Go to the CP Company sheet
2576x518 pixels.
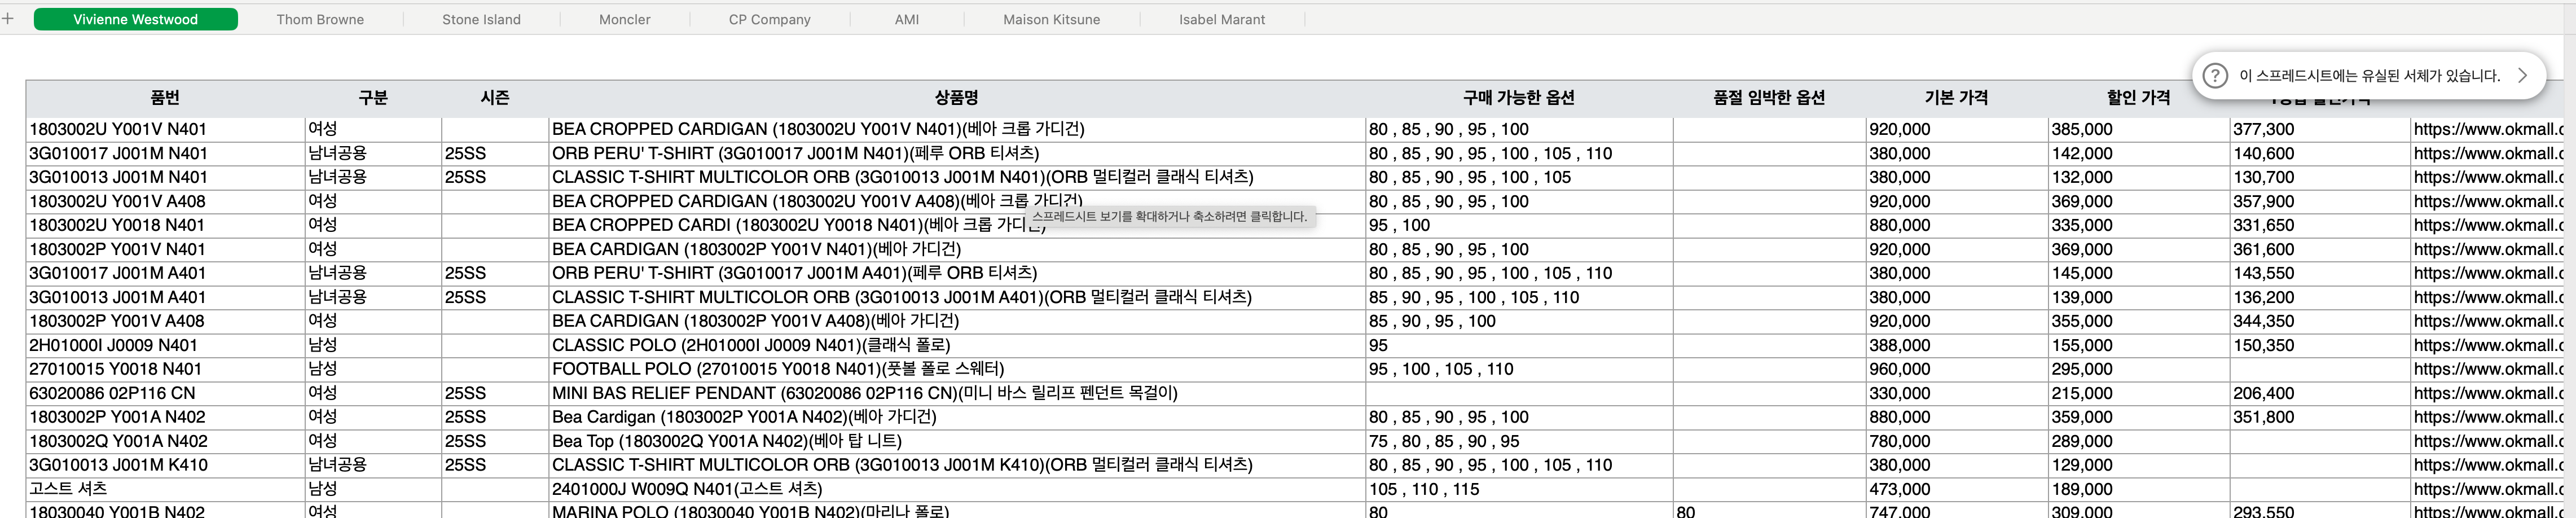769,19
